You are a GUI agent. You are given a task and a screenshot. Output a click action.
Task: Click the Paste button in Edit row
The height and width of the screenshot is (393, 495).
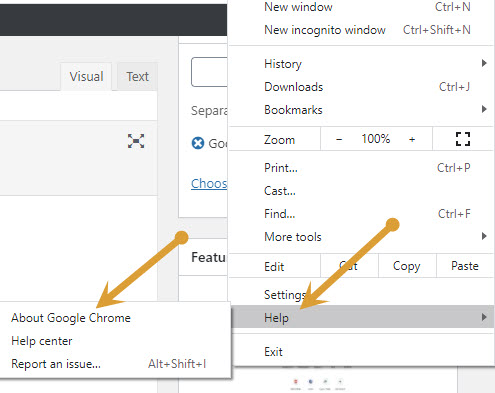click(x=465, y=266)
